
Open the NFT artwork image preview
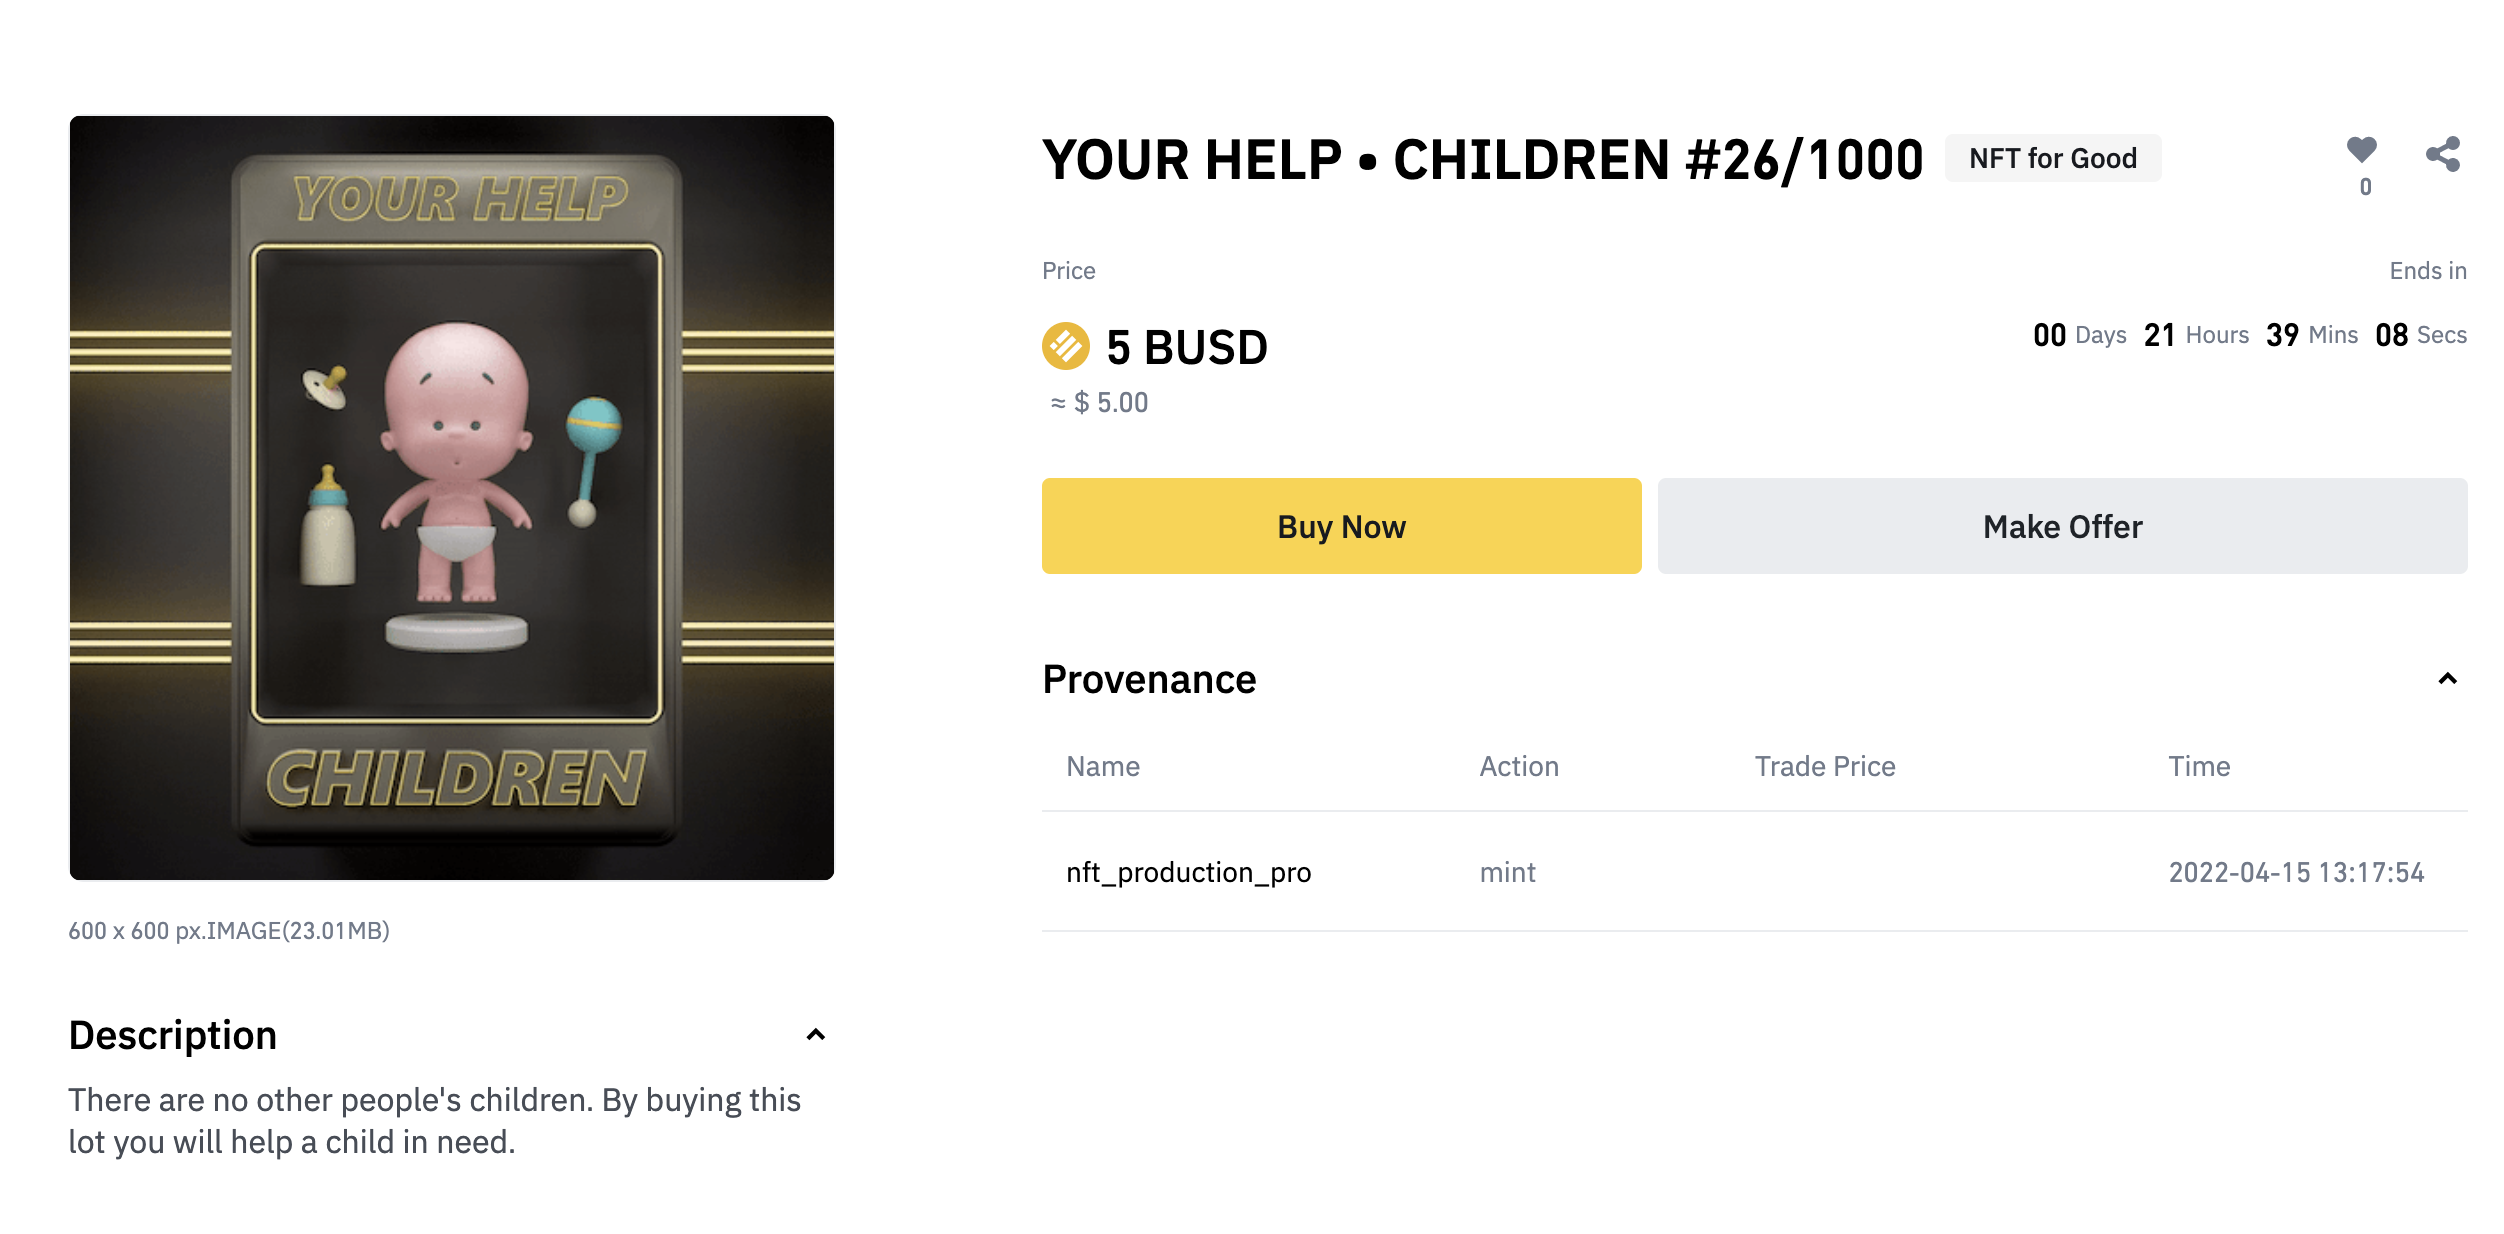coord(452,498)
